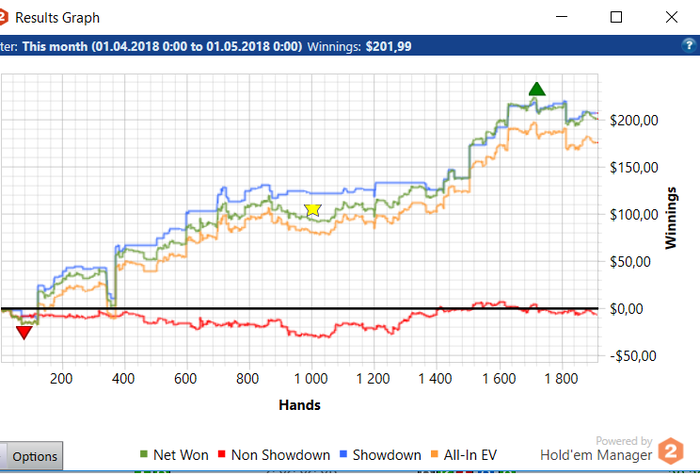Click the red Non Showdown color square
Viewport: 700px width, 475px height.
coord(221,454)
